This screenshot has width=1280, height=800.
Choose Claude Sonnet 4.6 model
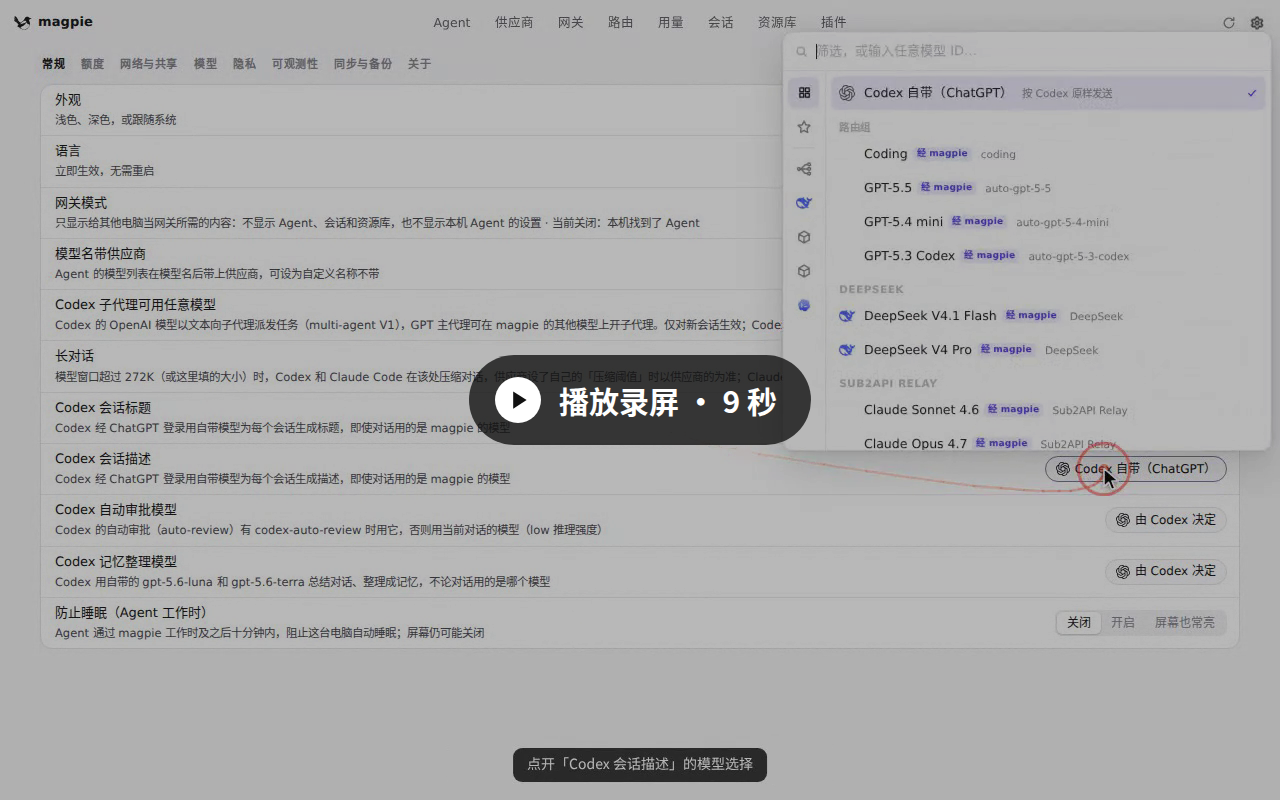tap(1048, 410)
